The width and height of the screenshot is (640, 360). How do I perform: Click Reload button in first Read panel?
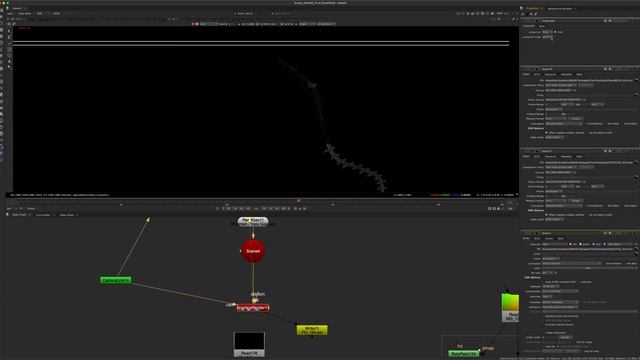coord(576,119)
